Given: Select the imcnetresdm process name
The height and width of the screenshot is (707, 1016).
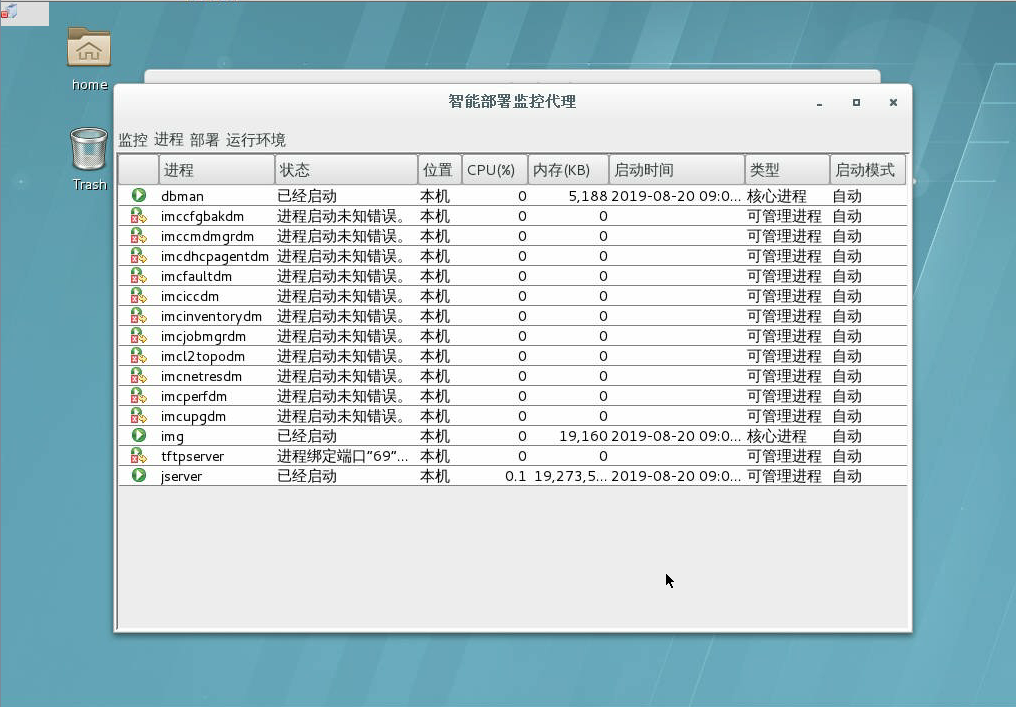Looking at the screenshot, I should click(201, 377).
